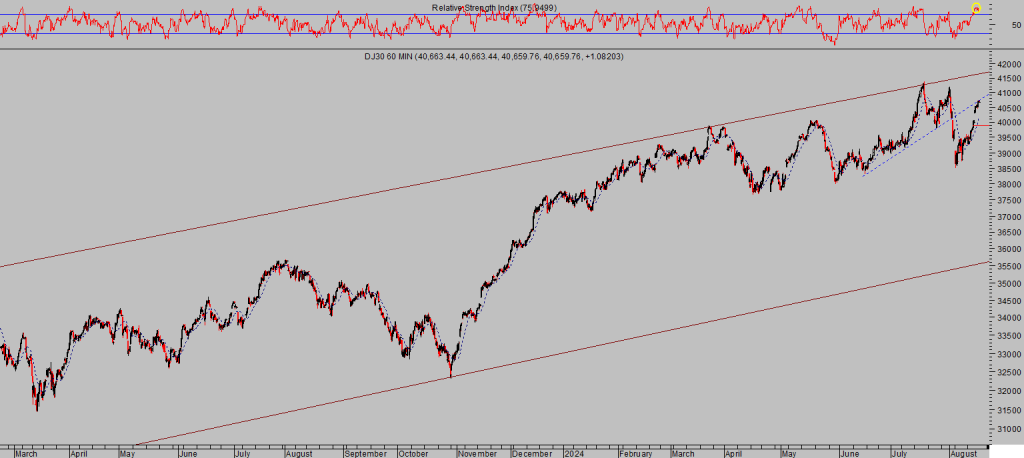This screenshot has width=1024, height=458.
Task: Click the yellow circle marker on RSI
Action: [976, 9]
